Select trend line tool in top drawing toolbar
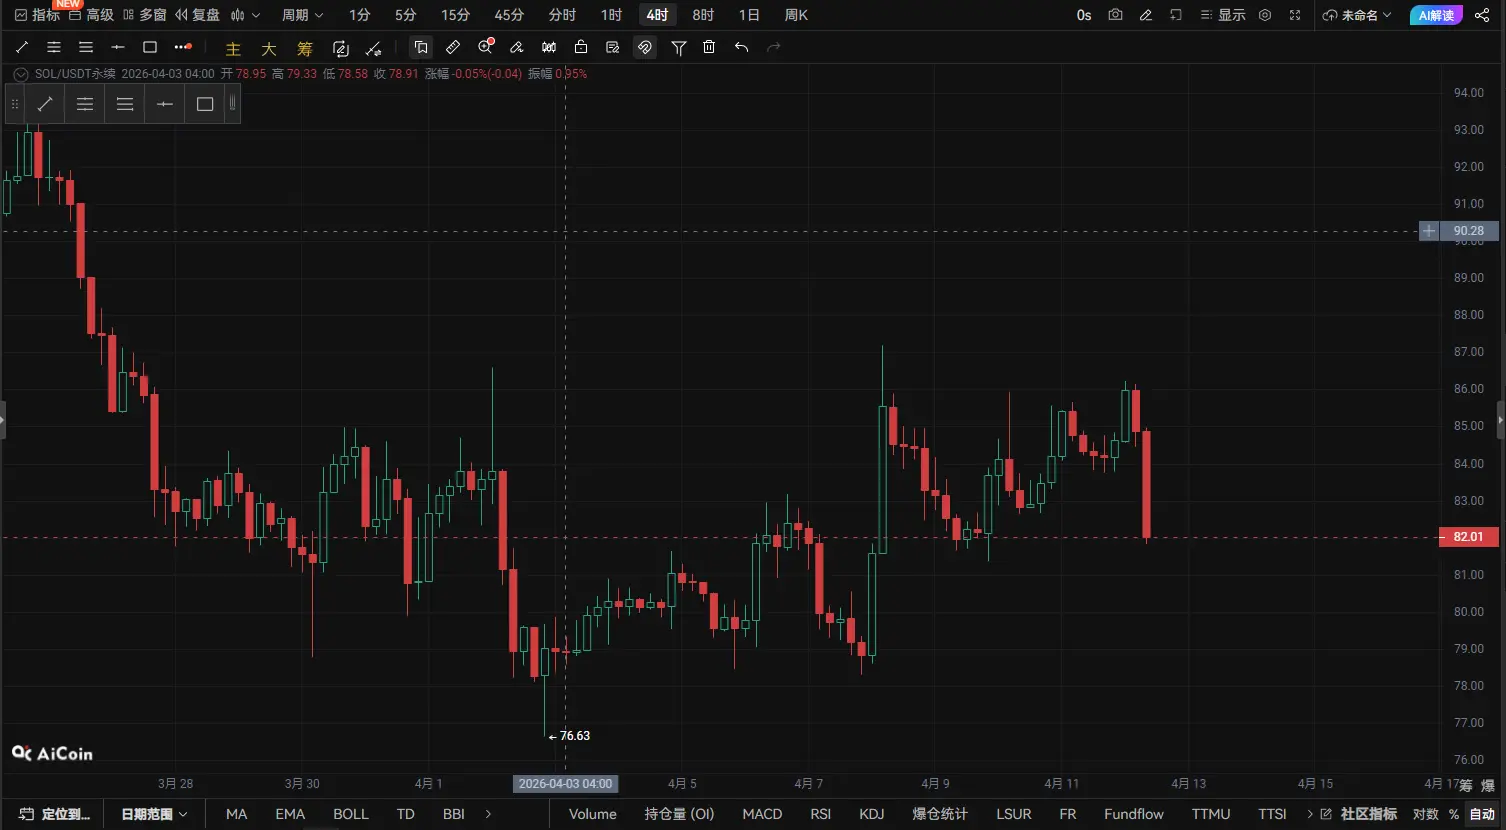 pyautogui.click(x=22, y=47)
